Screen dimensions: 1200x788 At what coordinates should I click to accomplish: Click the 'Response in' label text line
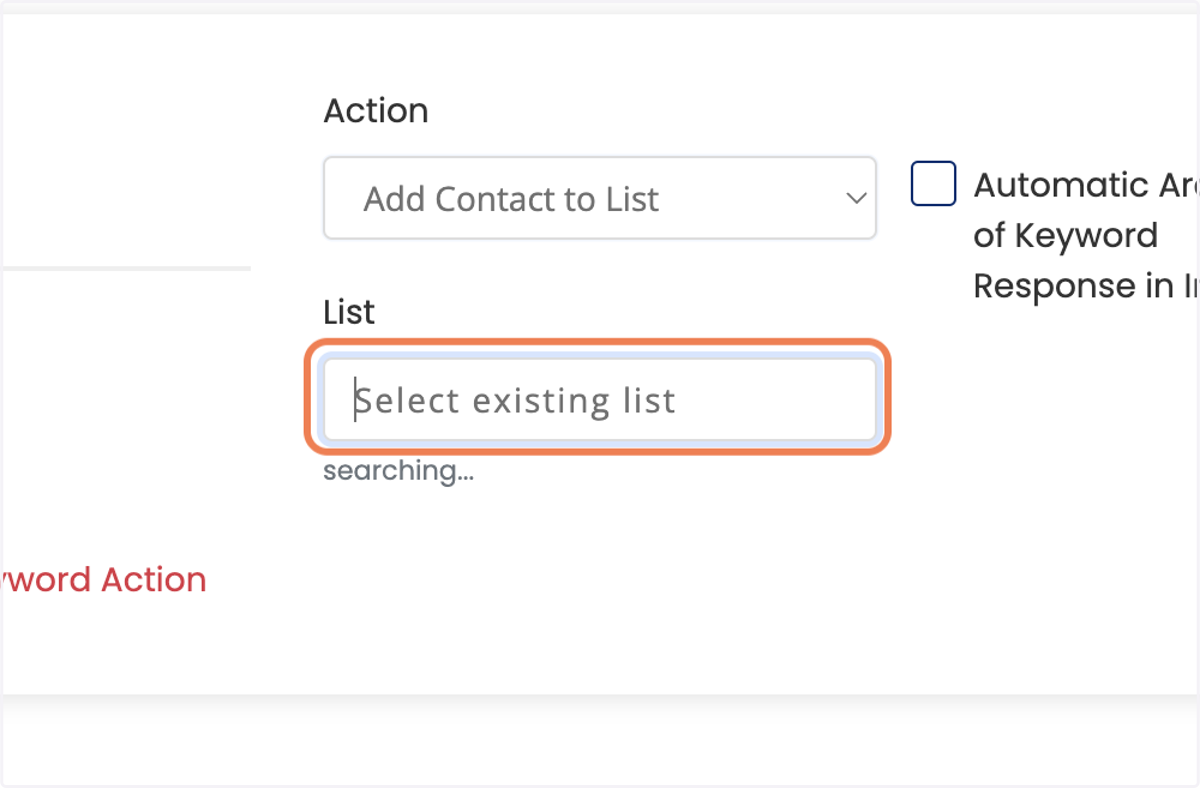[x=1086, y=286]
